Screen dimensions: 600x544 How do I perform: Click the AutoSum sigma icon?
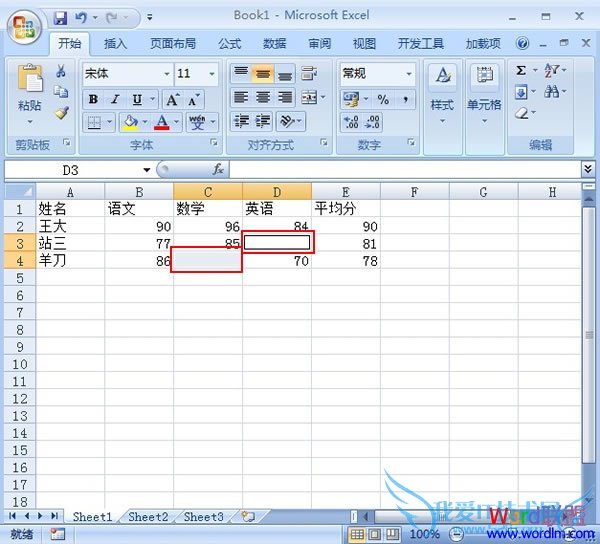coord(521,70)
